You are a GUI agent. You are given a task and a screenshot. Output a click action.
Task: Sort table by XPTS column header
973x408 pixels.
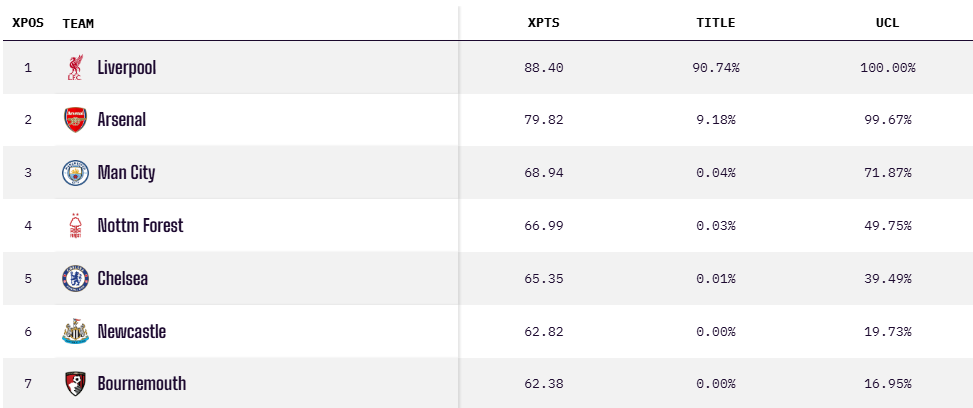[x=544, y=23]
